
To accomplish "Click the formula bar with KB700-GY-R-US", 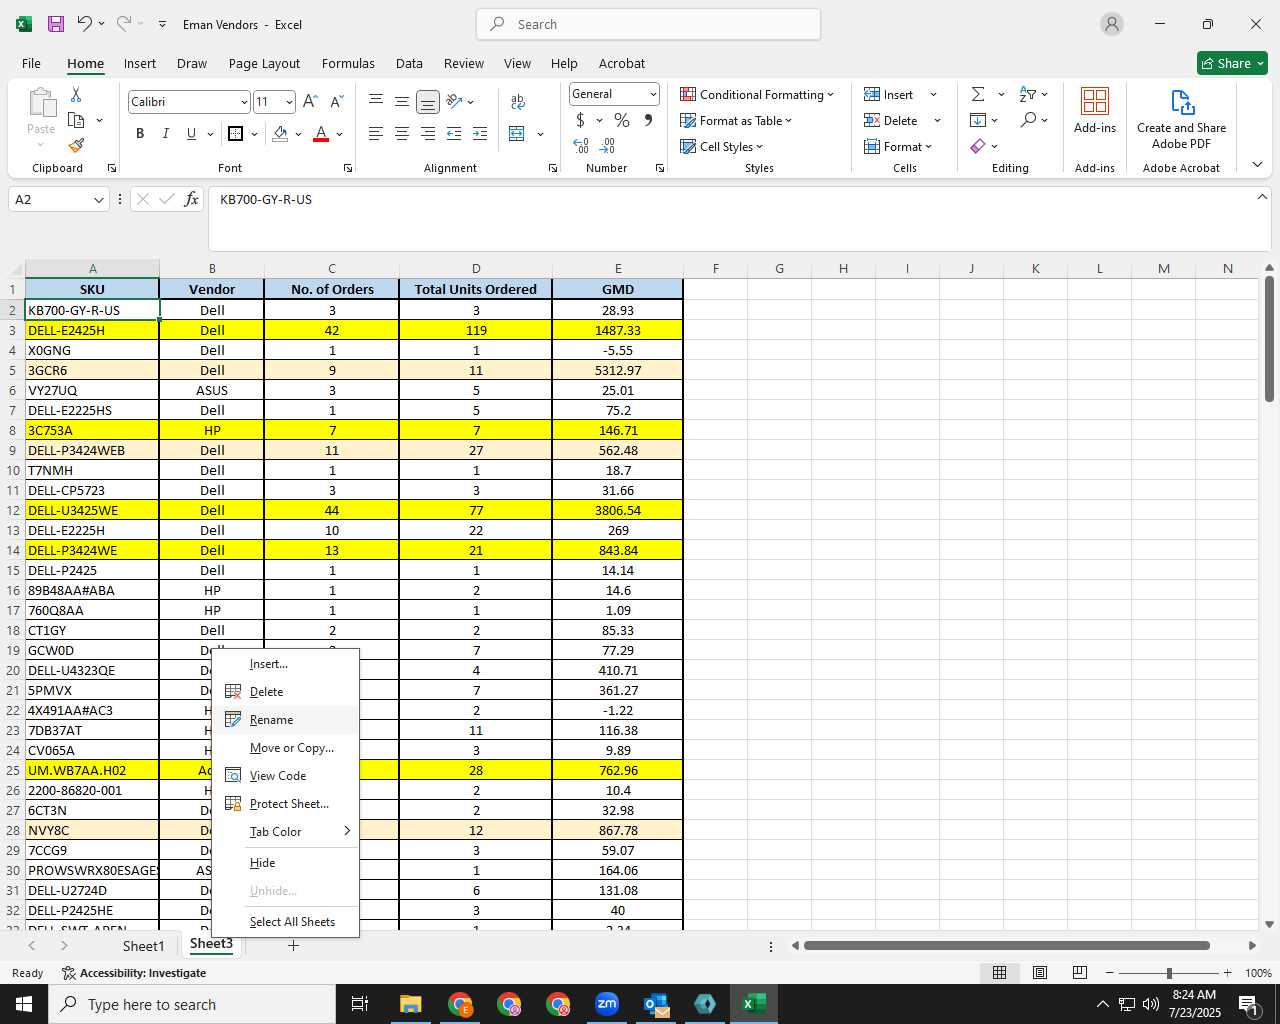I will click(x=738, y=217).
